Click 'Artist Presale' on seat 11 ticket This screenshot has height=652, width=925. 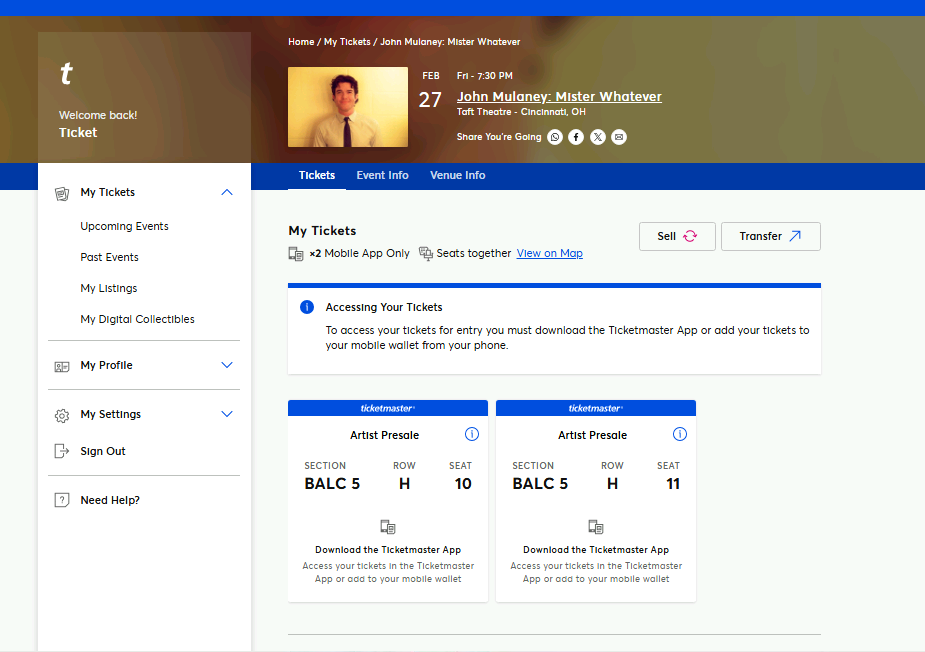pyautogui.click(x=592, y=435)
